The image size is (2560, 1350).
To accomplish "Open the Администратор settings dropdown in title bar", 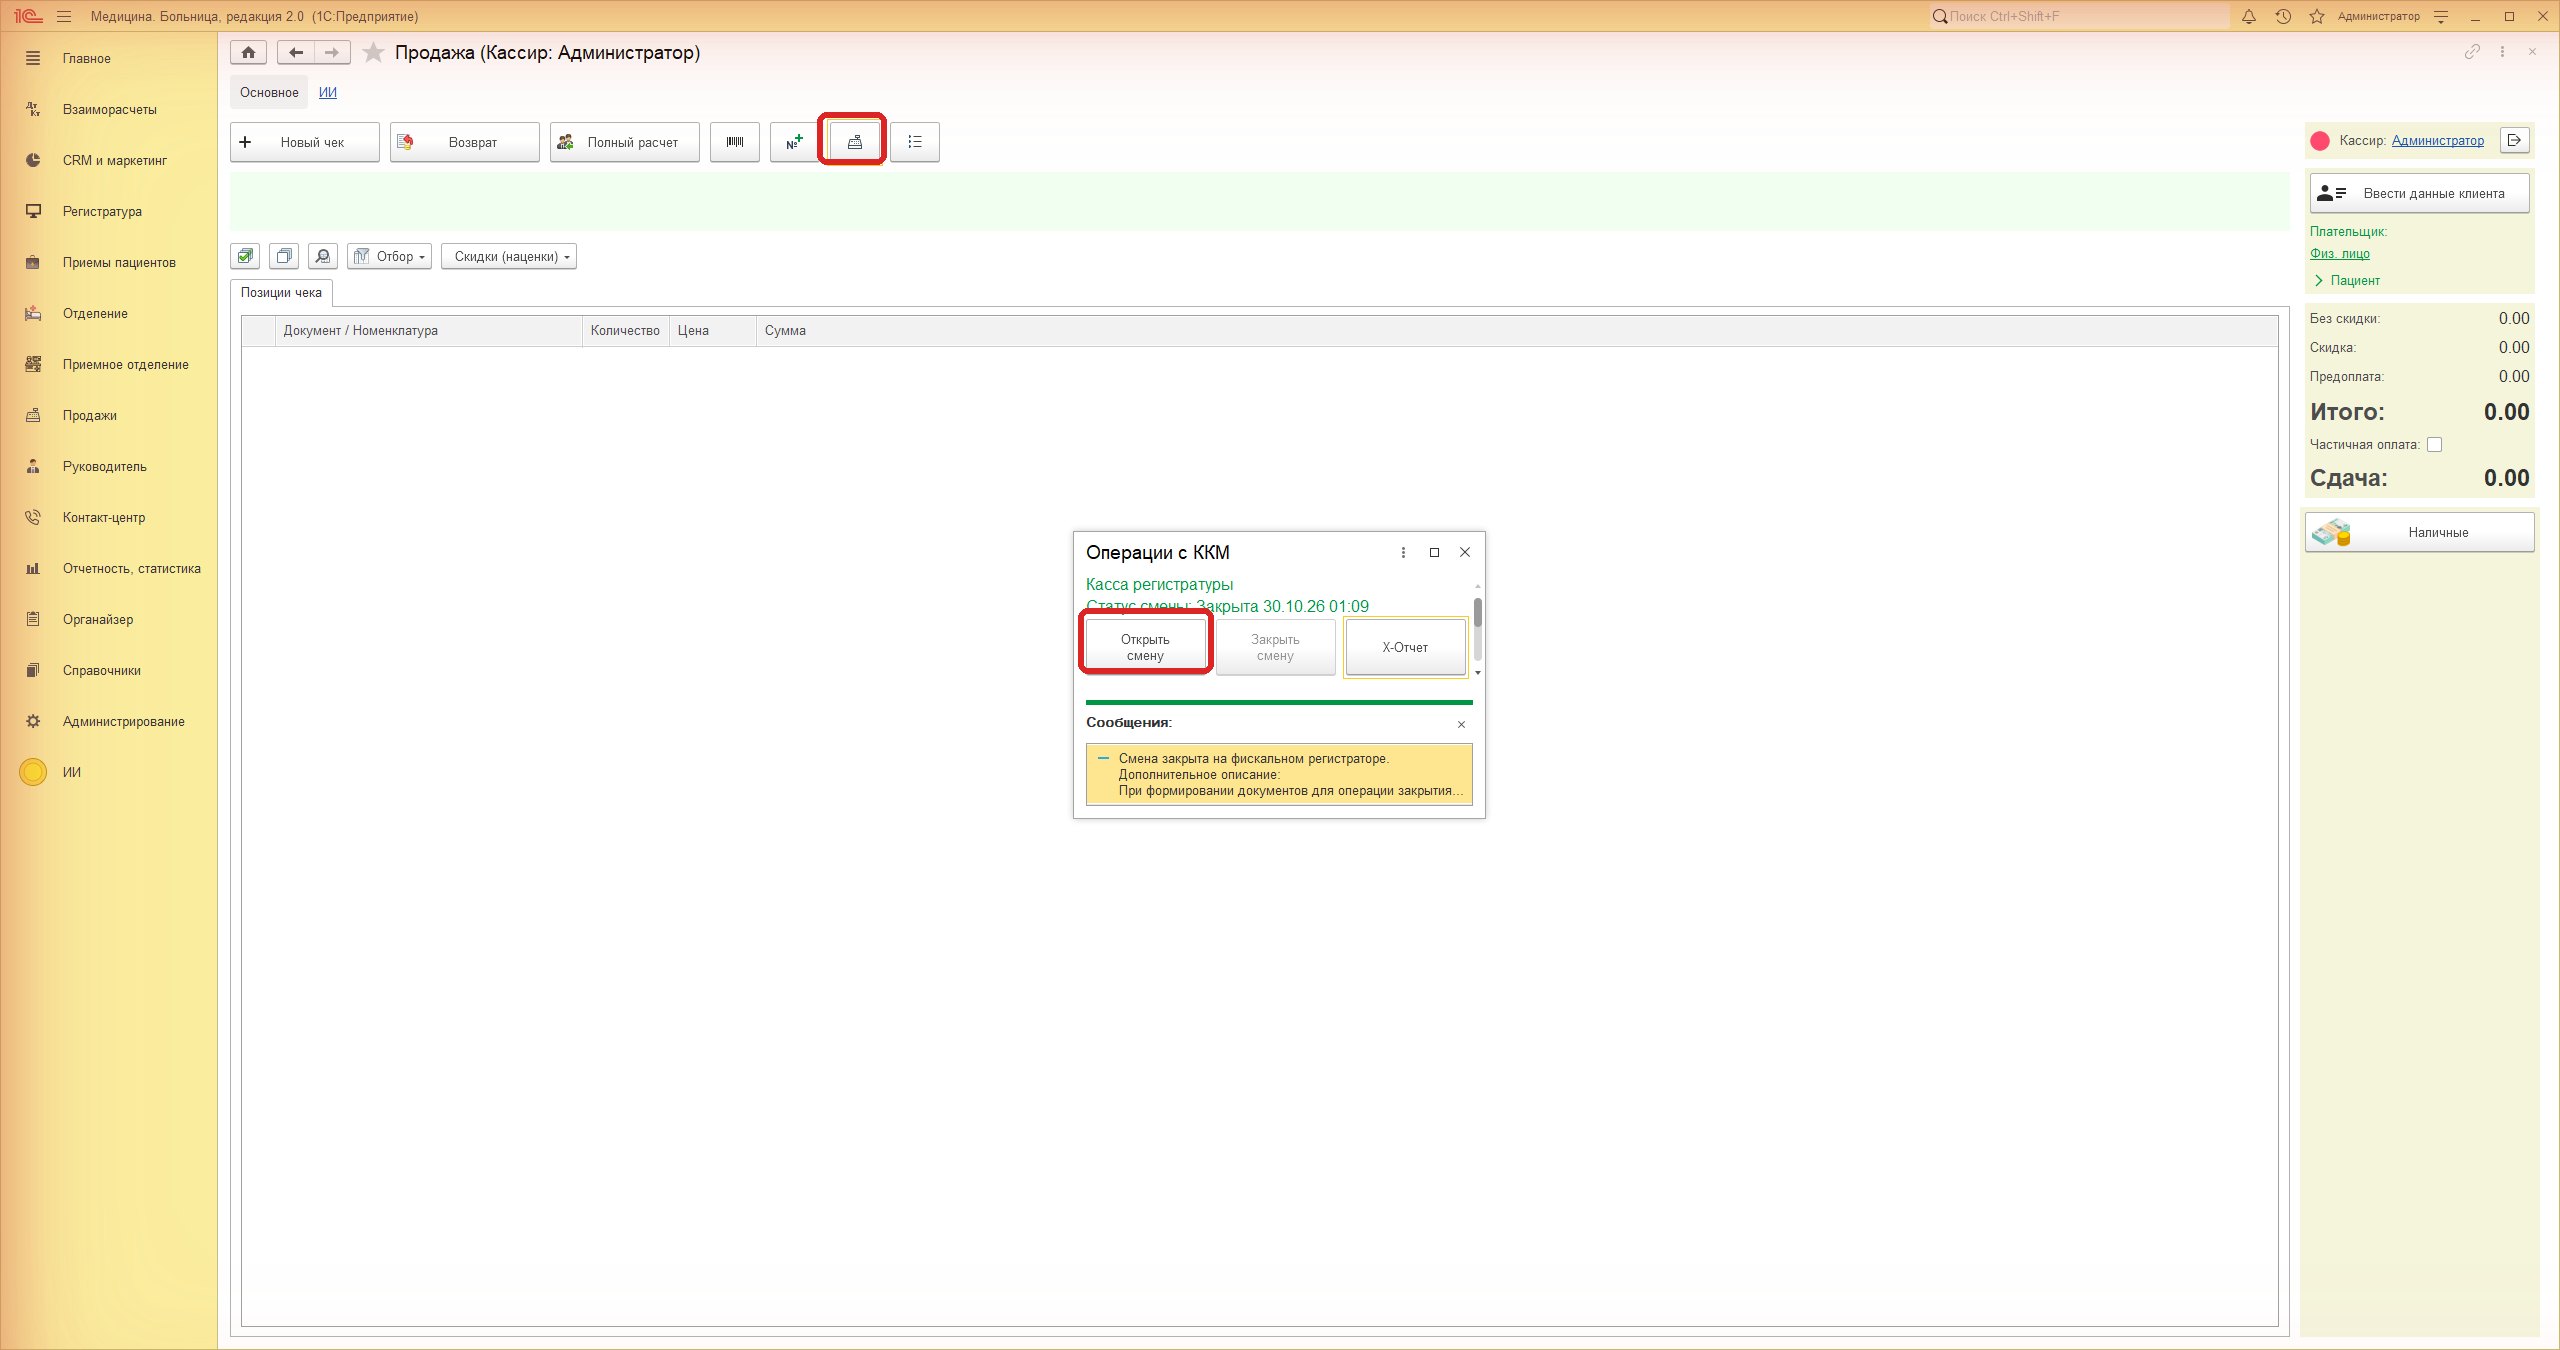I will click(2441, 16).
